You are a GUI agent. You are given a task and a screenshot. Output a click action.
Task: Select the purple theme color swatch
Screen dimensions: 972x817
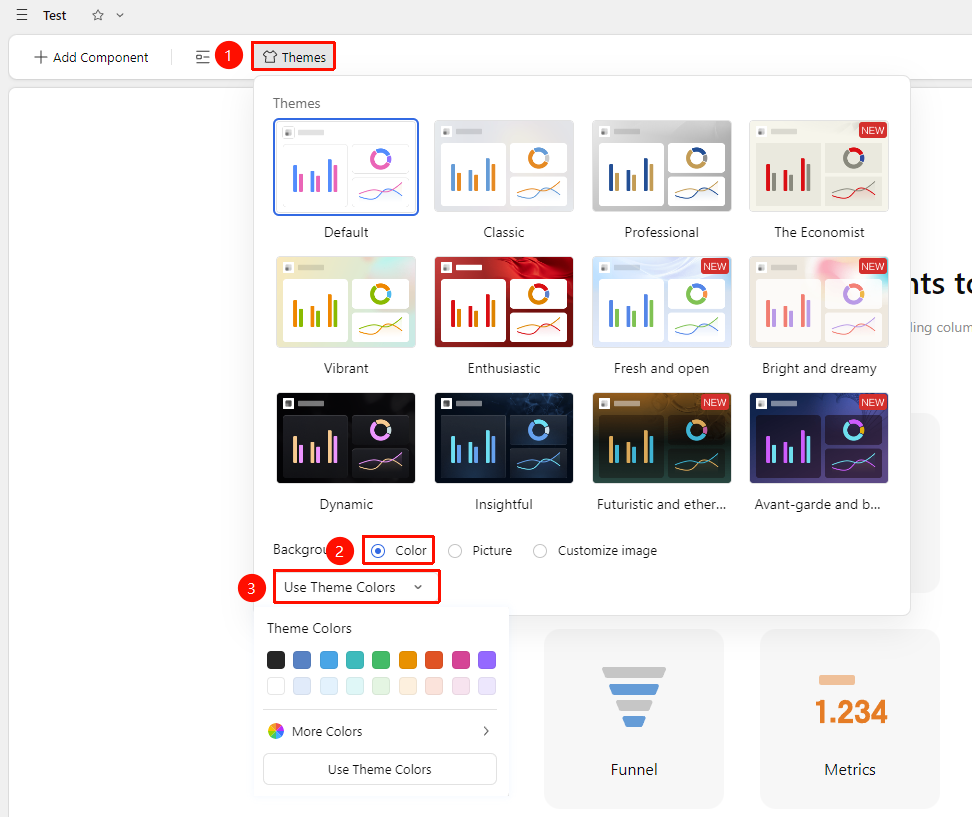point(487,660)
